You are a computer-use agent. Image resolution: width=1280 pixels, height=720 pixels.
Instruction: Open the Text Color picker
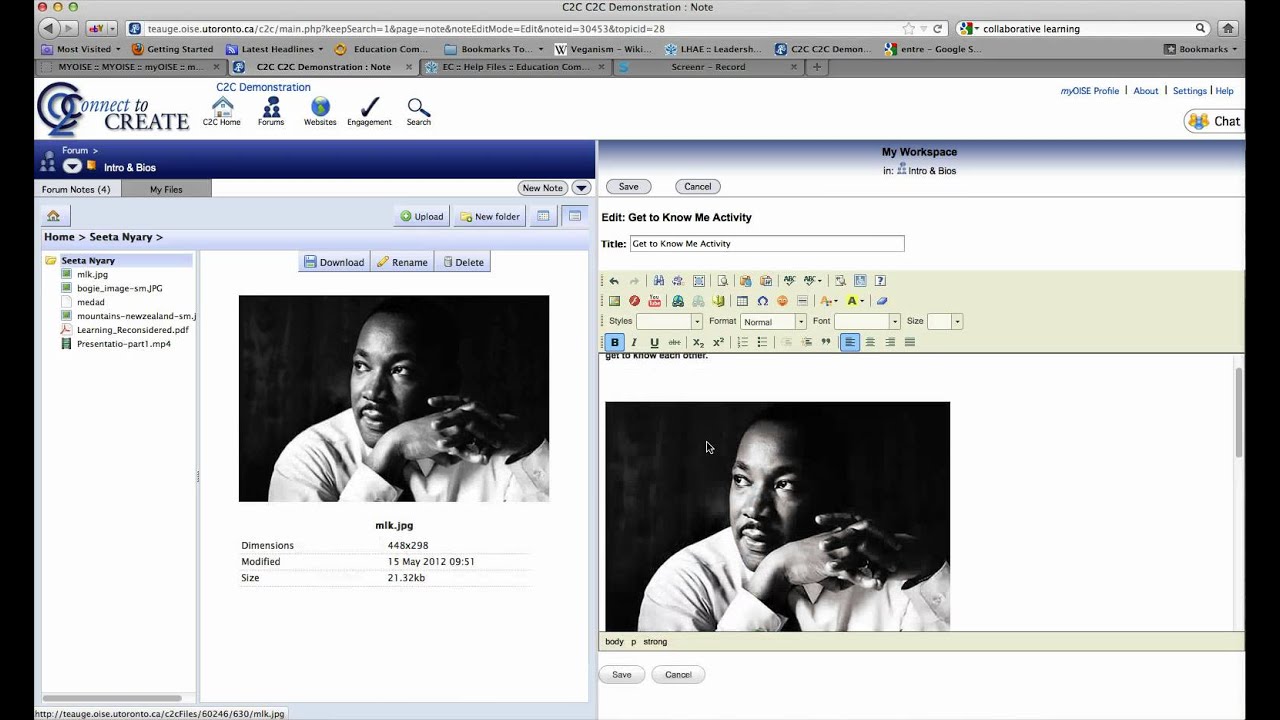point(828,301)
